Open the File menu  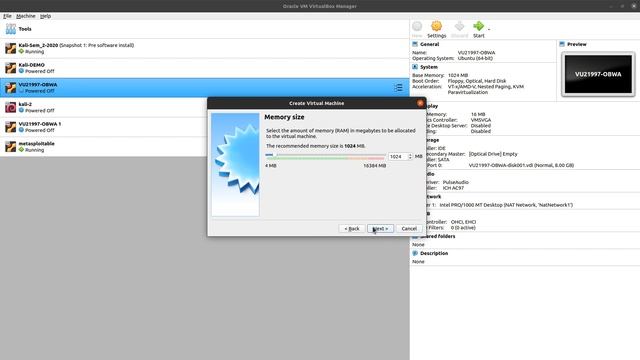7,16
